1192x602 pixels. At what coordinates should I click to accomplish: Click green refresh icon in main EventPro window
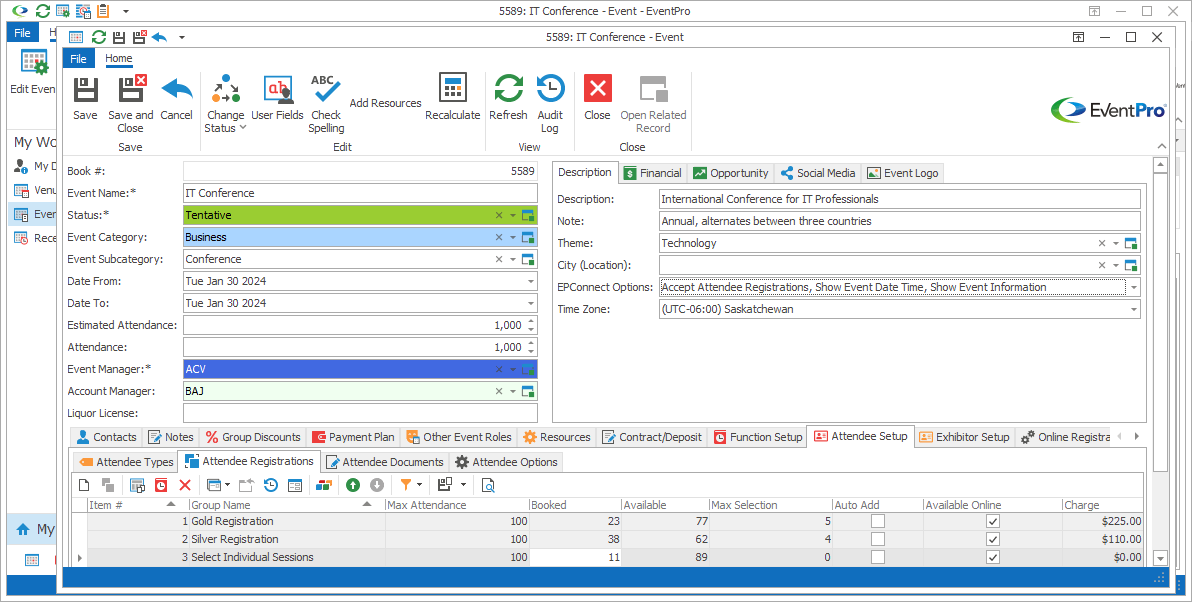point(43,11)
